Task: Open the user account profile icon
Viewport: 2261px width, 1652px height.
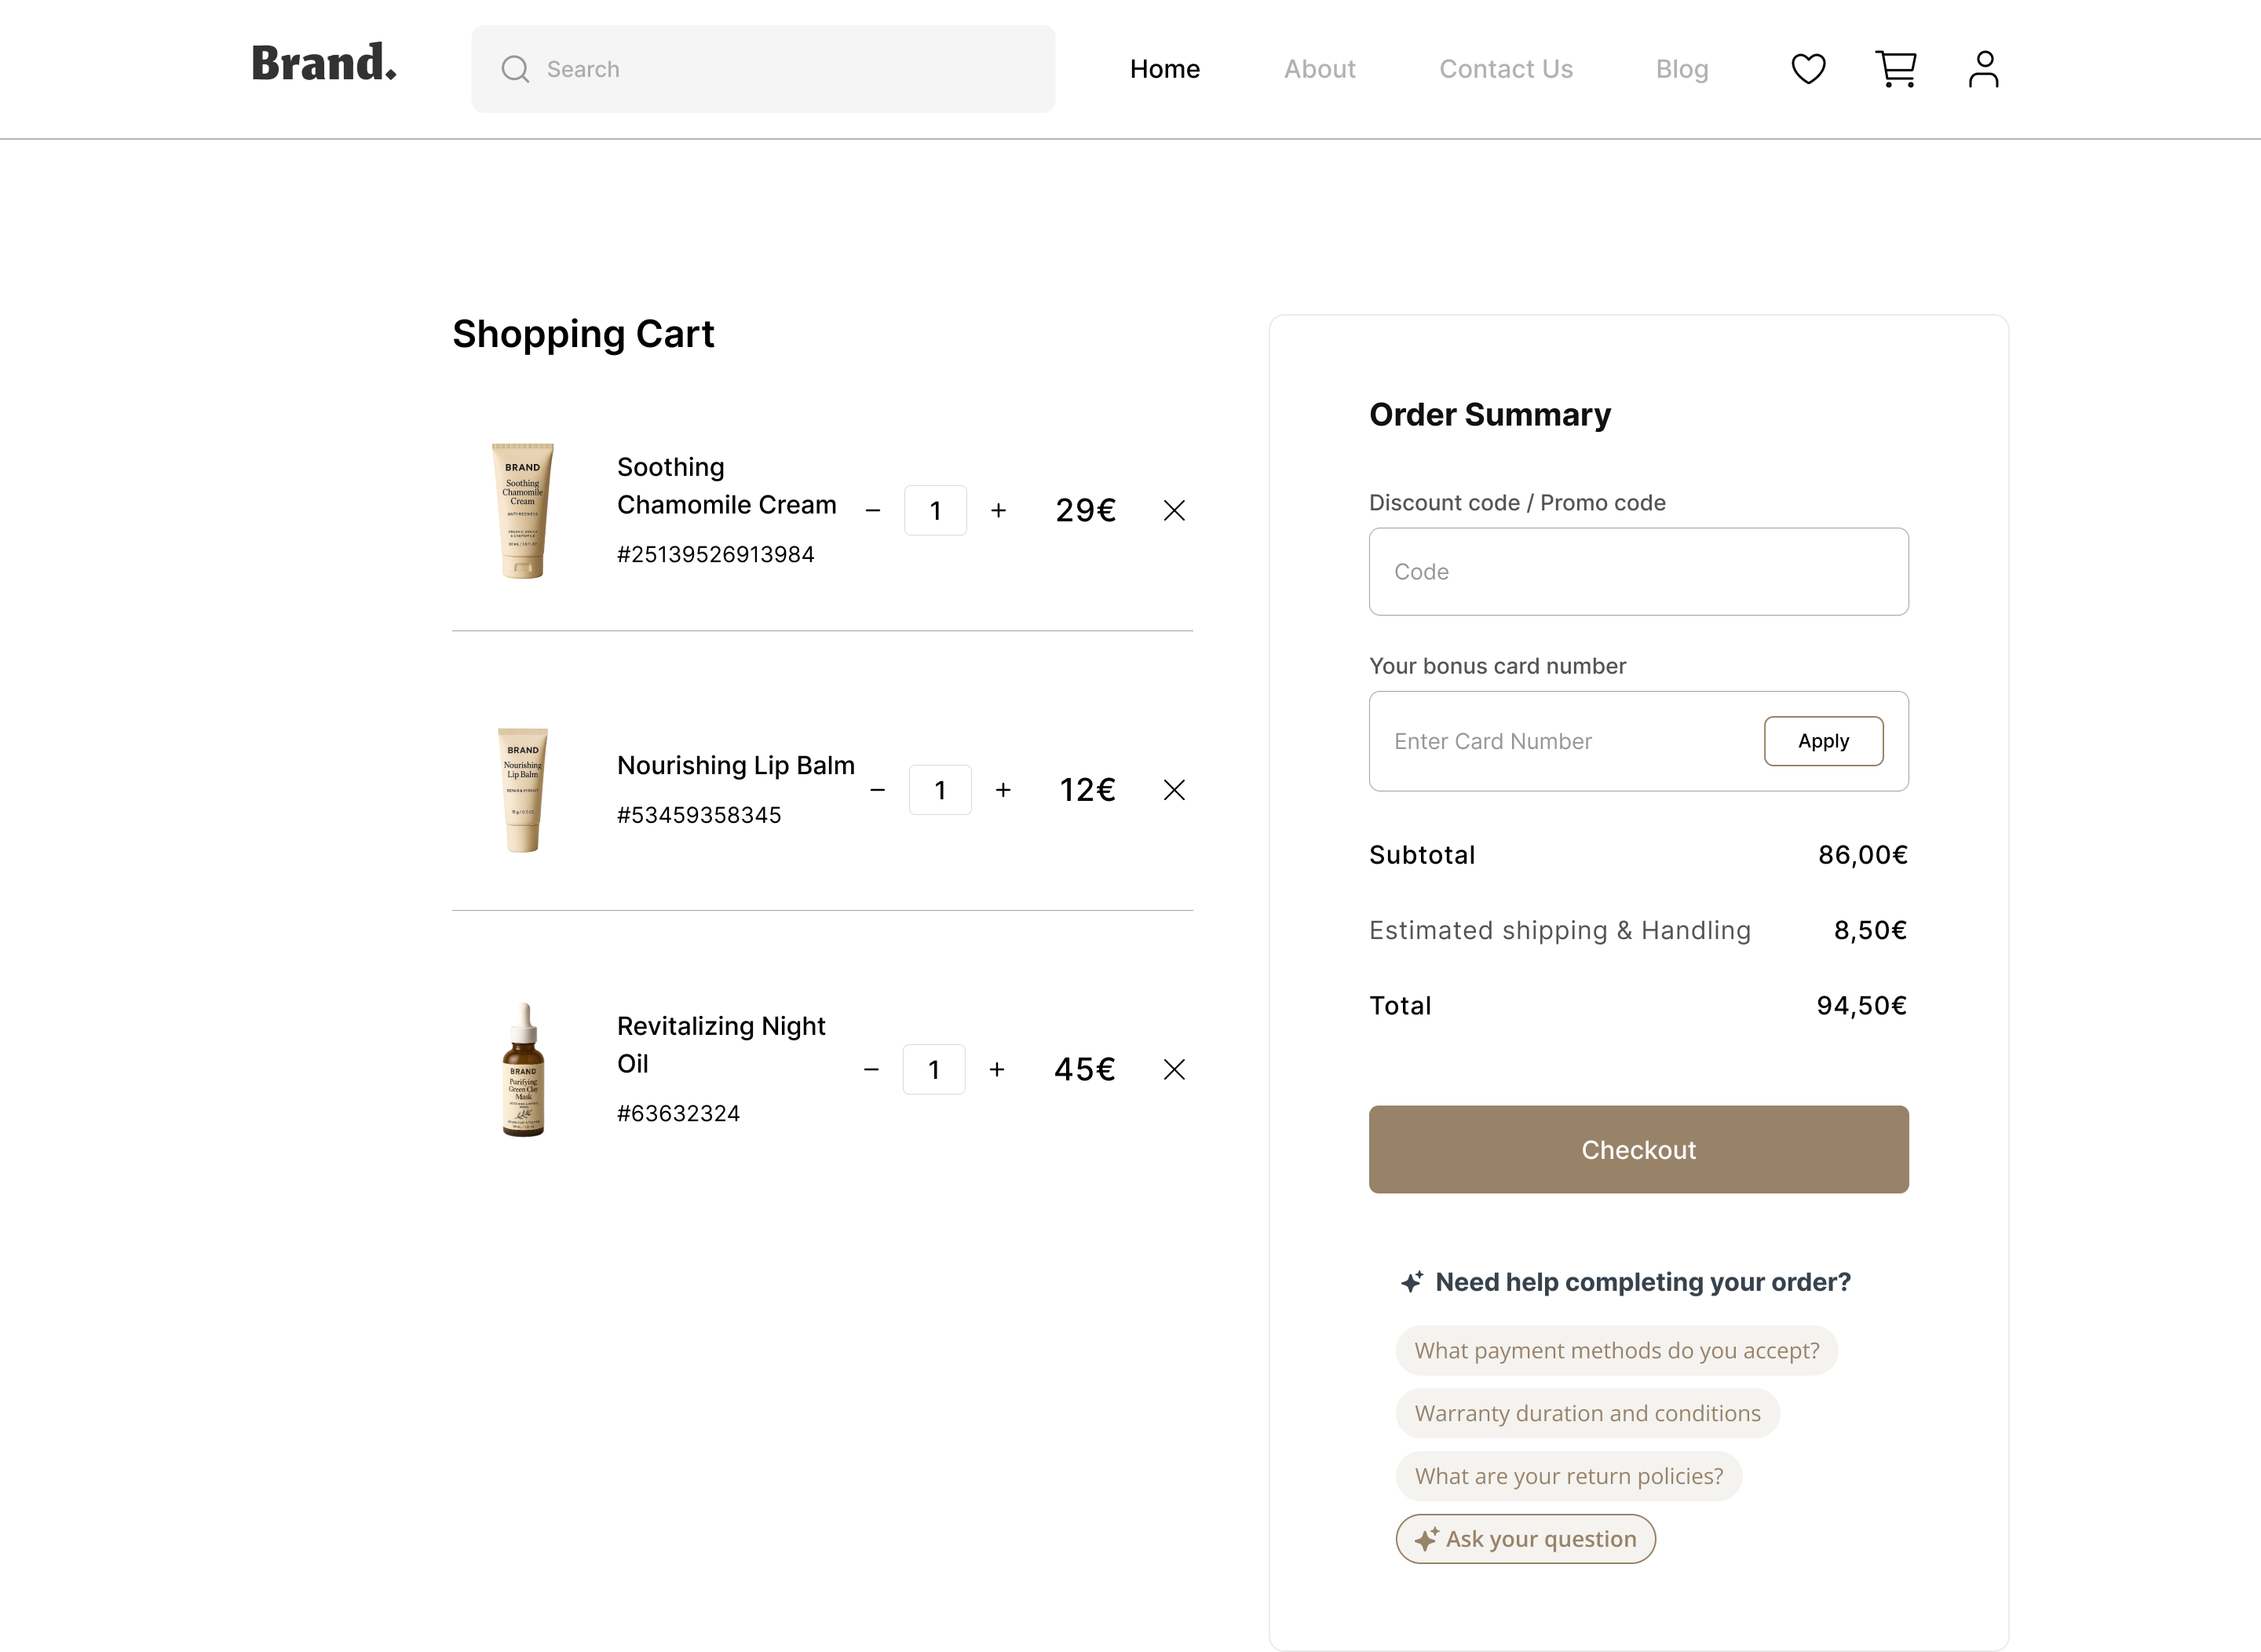Action: pyautogui.click(x=1983, y=69)
